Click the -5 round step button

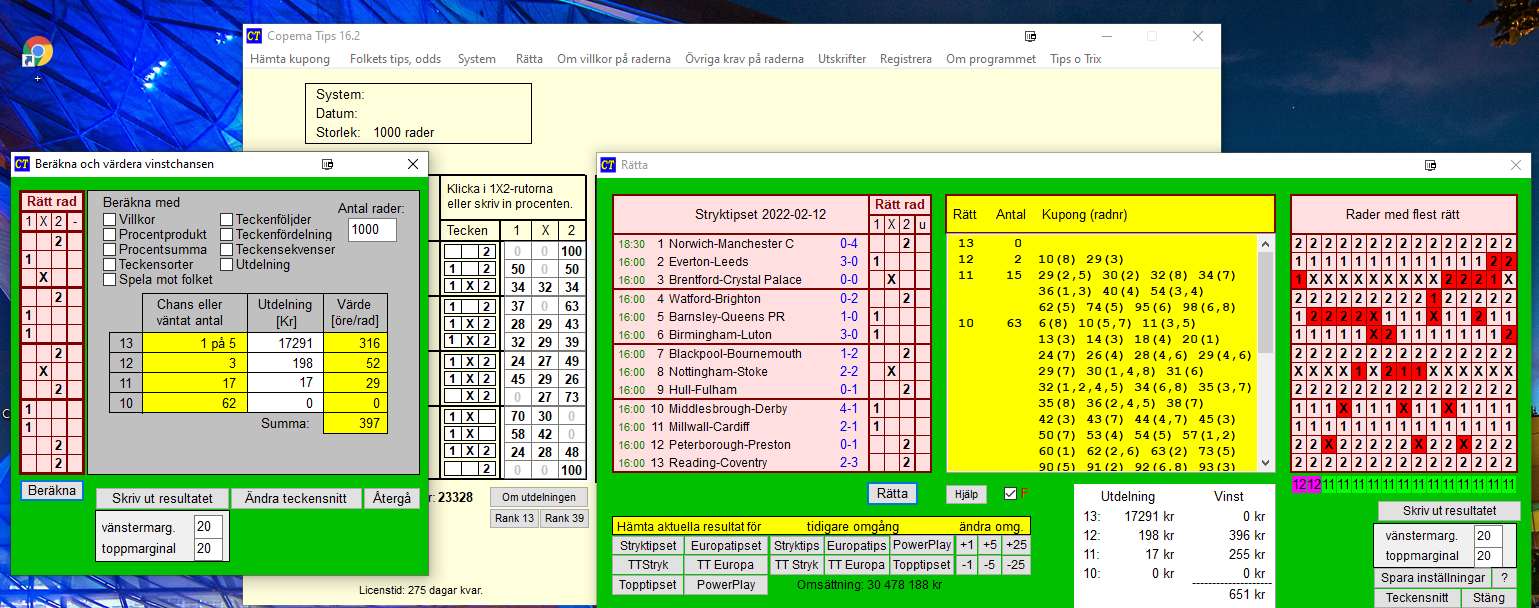990,565
